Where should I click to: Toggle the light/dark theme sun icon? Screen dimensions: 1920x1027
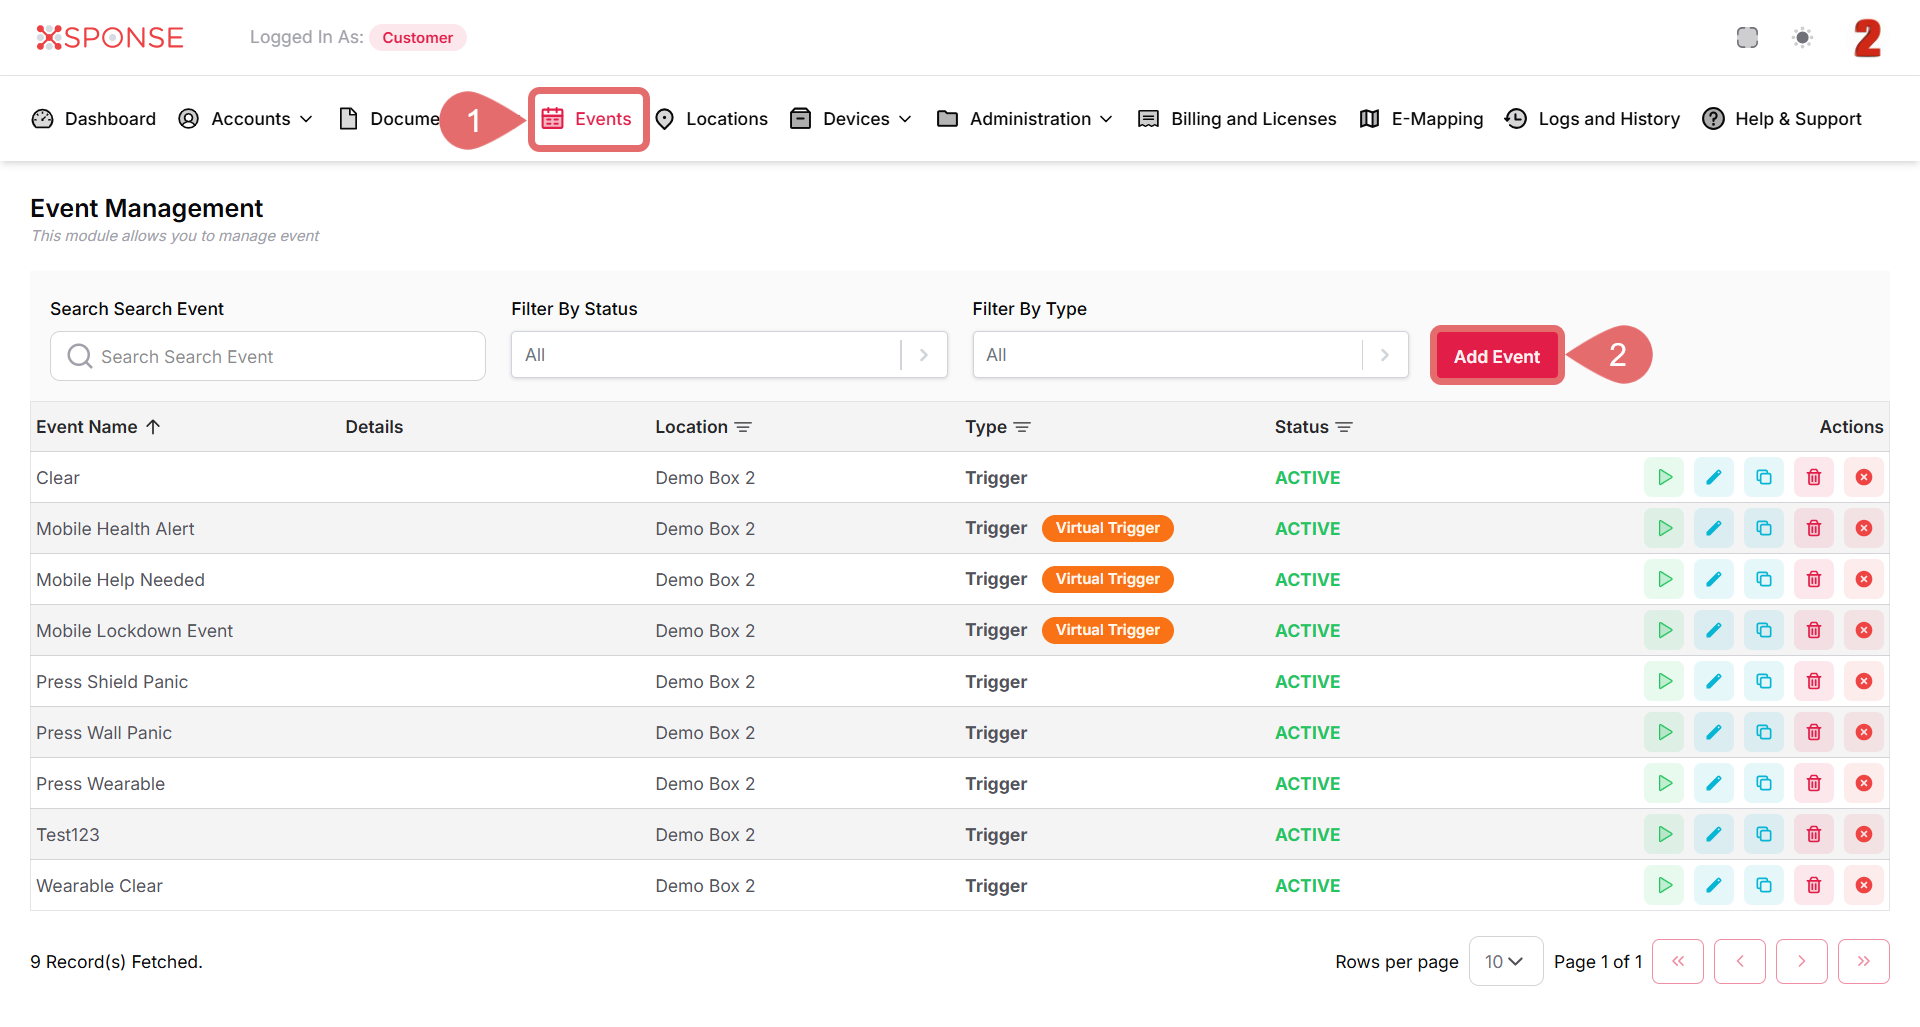tap(1802, 38)
